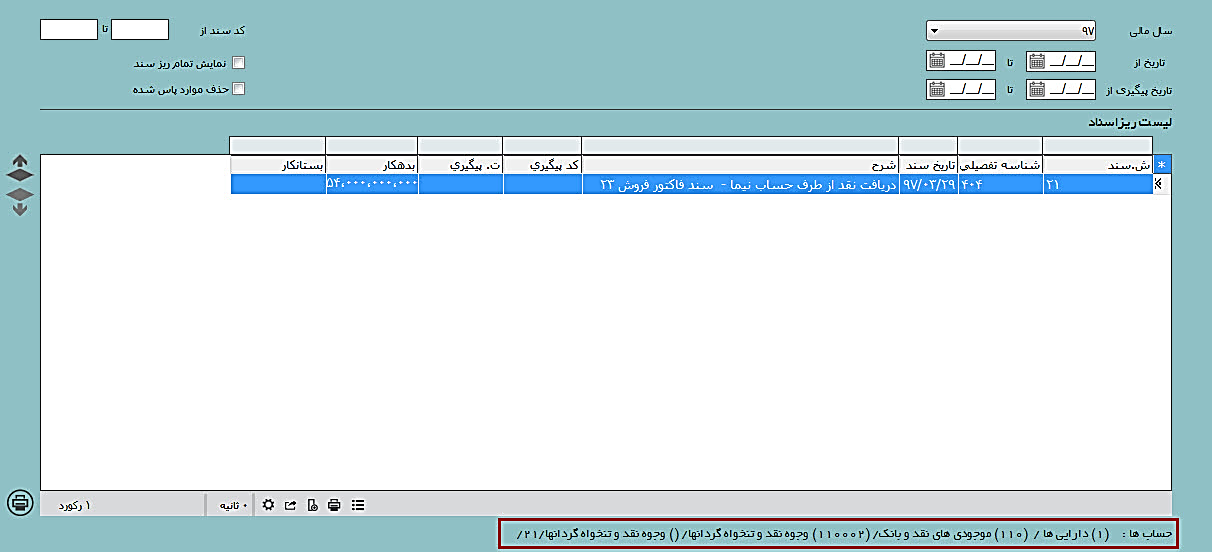Click the filter box above the بستانکار column

[278, 145]
